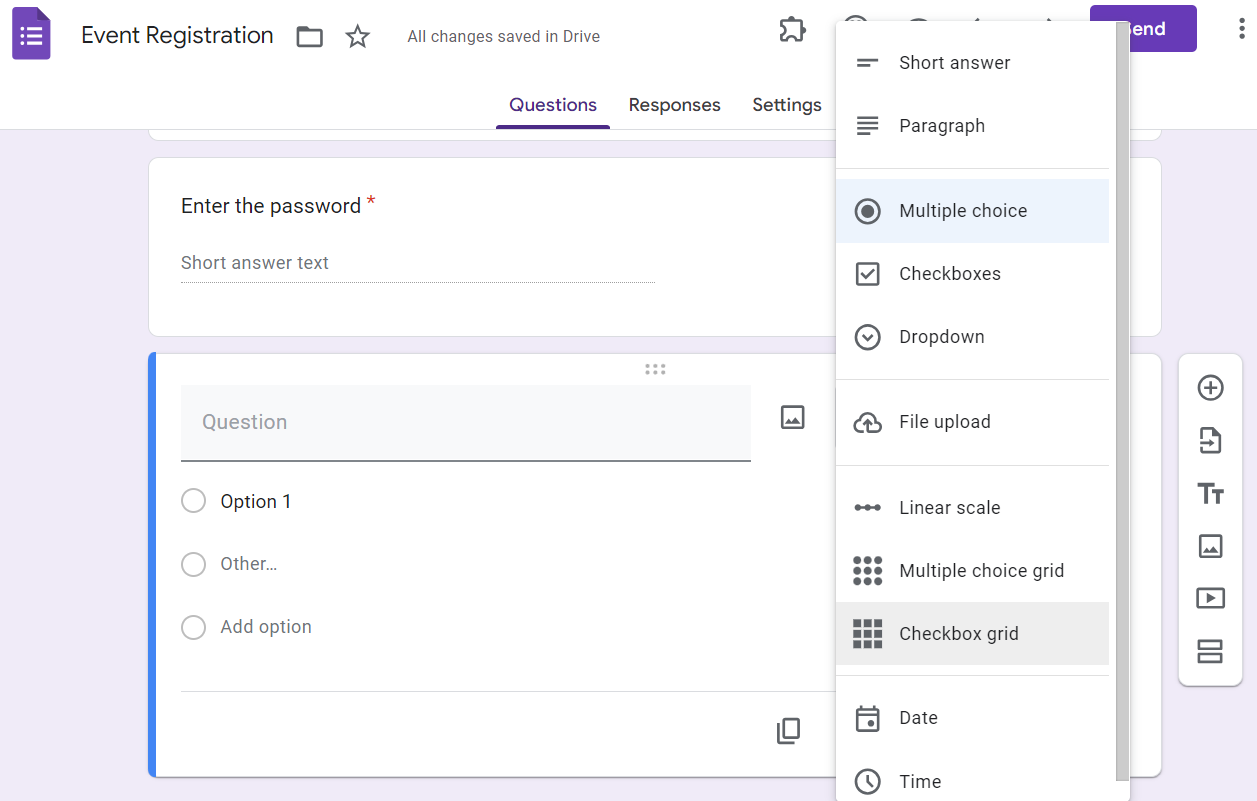Add image to the question
The height and width of the screenshot is (801, 1257).
tap(792, 417)
